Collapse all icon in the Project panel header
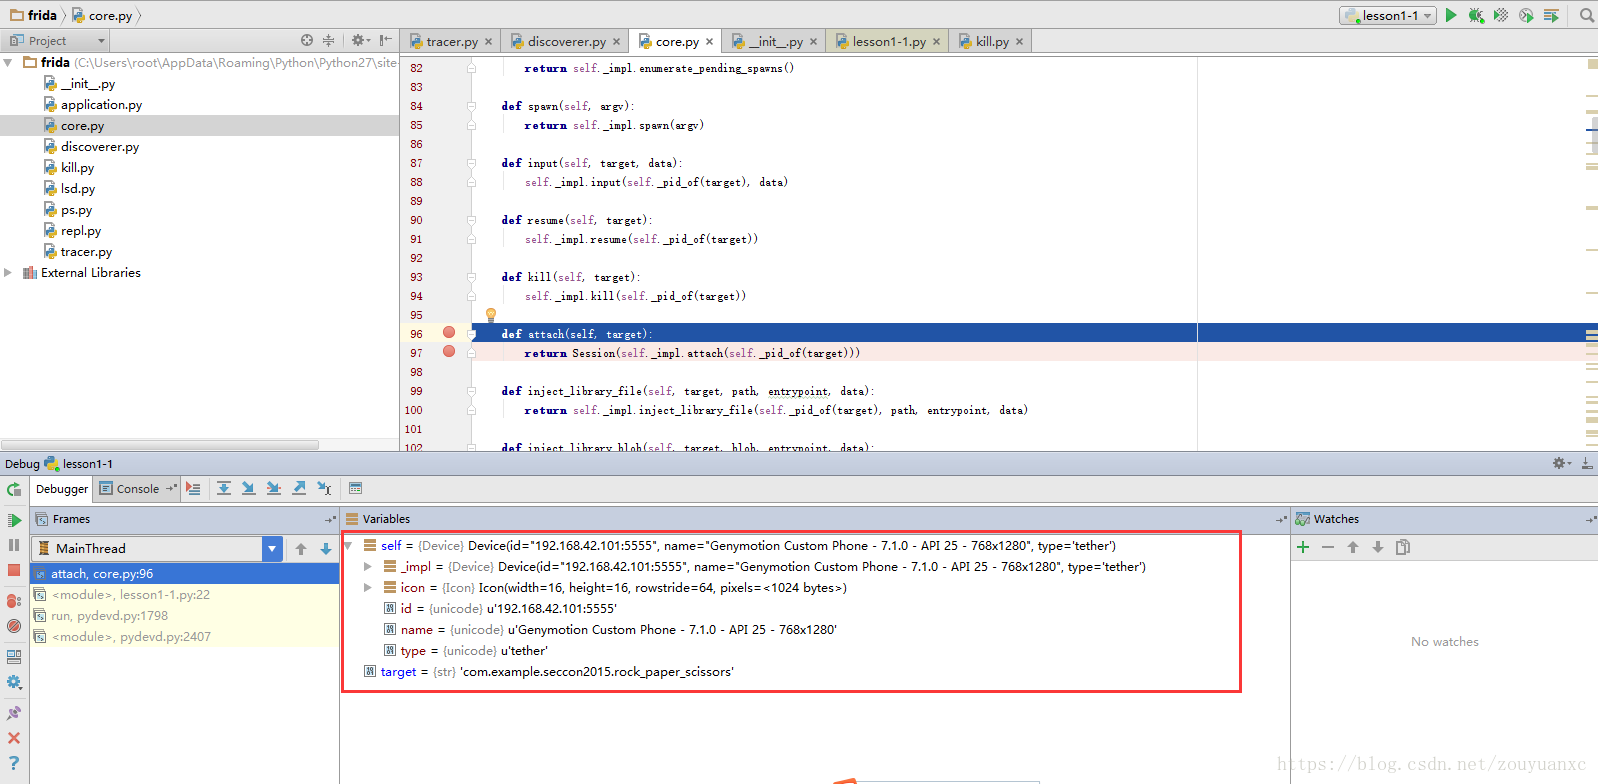The height and width of the screenshot is (784, 1598). tap(328, 40)
